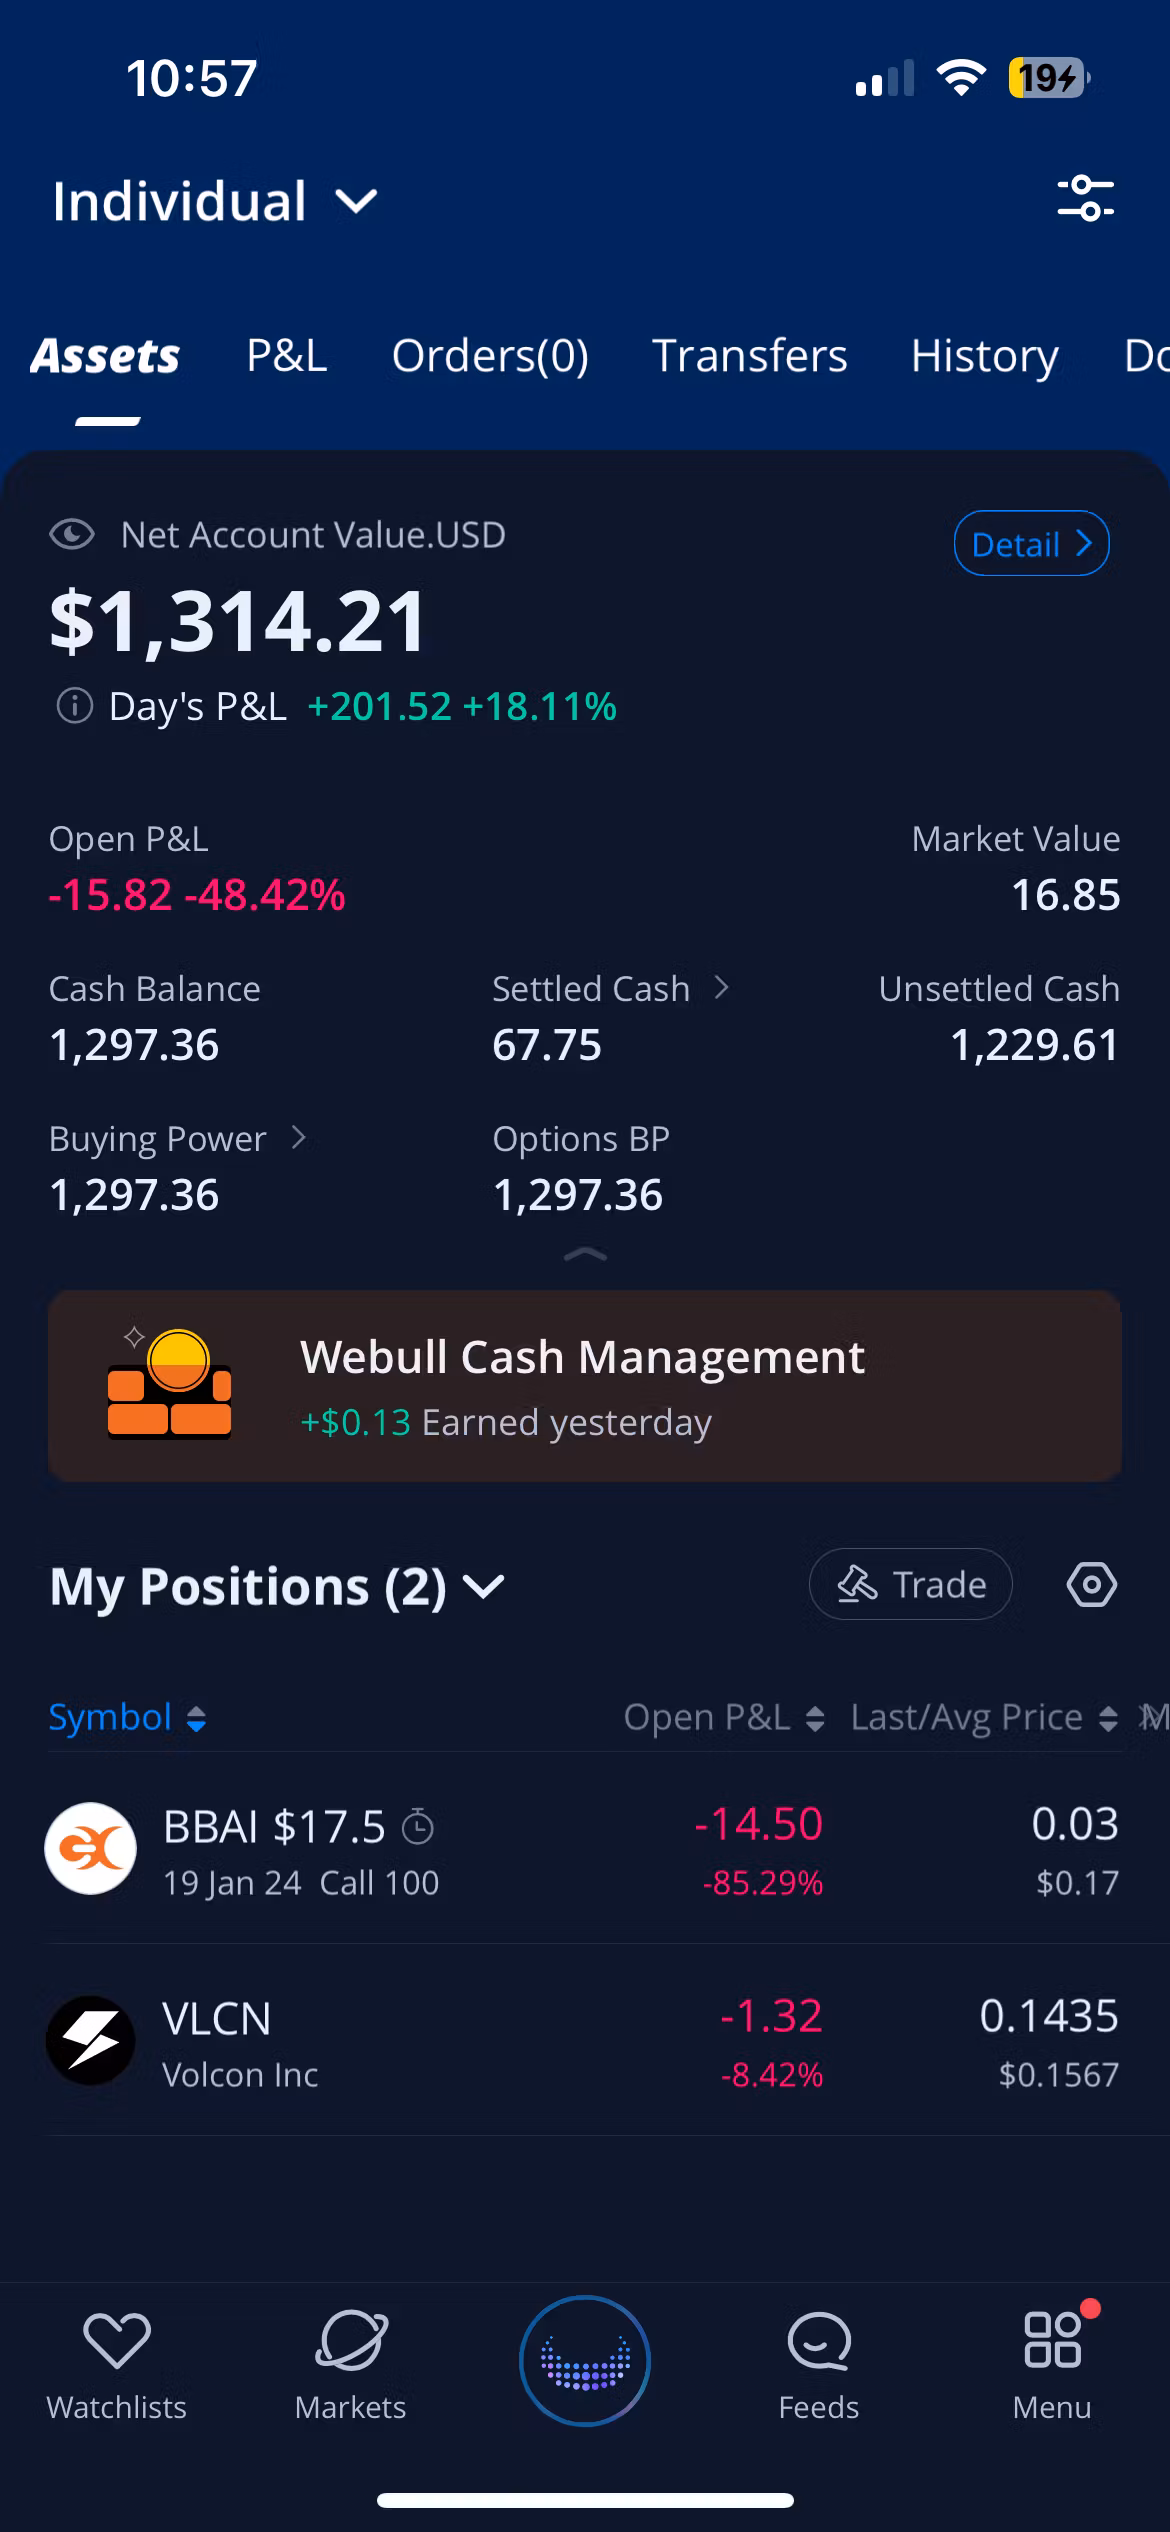
Task: Open the Transfers tab
Action: coord(749,356)
